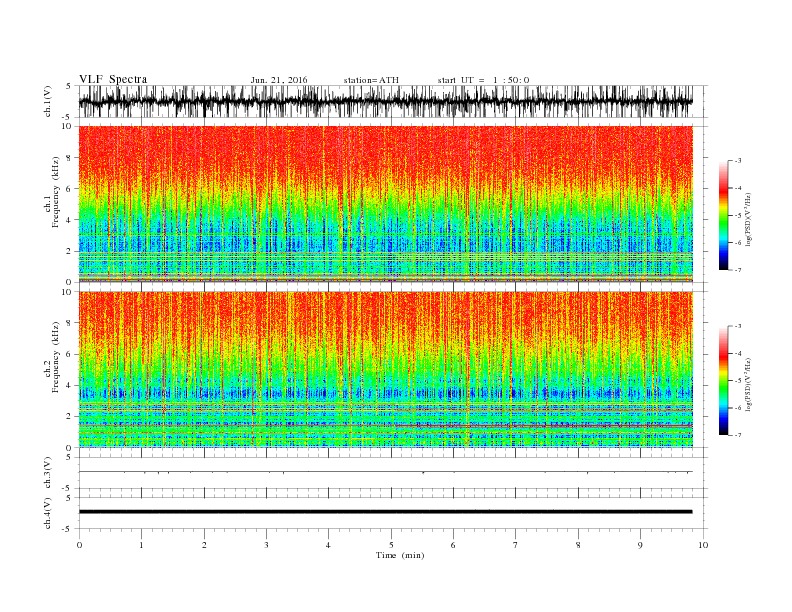Click the "start UT = 1:50:0" header text
The height and width of the screenshot is (612, 792).
click(x=483, y=80)
